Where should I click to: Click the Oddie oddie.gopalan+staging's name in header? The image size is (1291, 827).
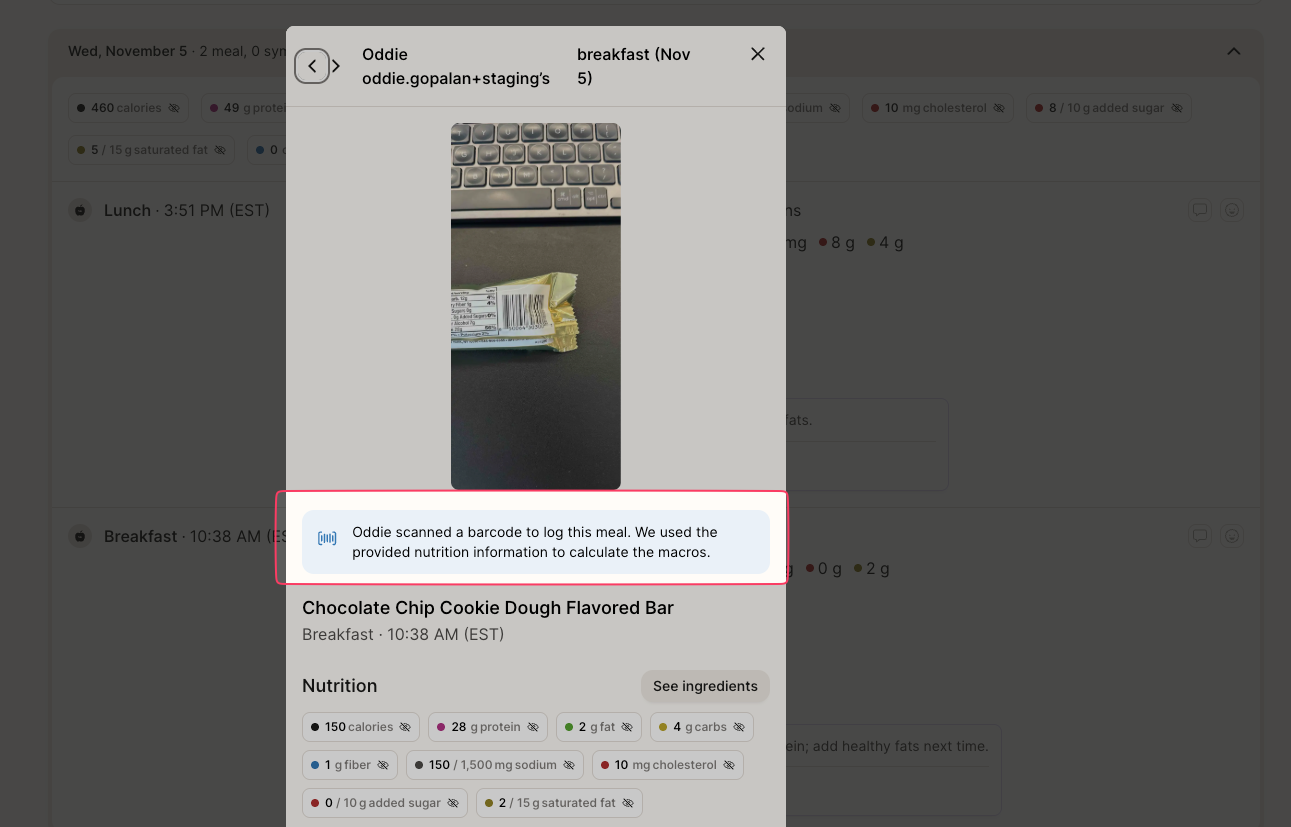pyautogui.click(x=456, y=66)
